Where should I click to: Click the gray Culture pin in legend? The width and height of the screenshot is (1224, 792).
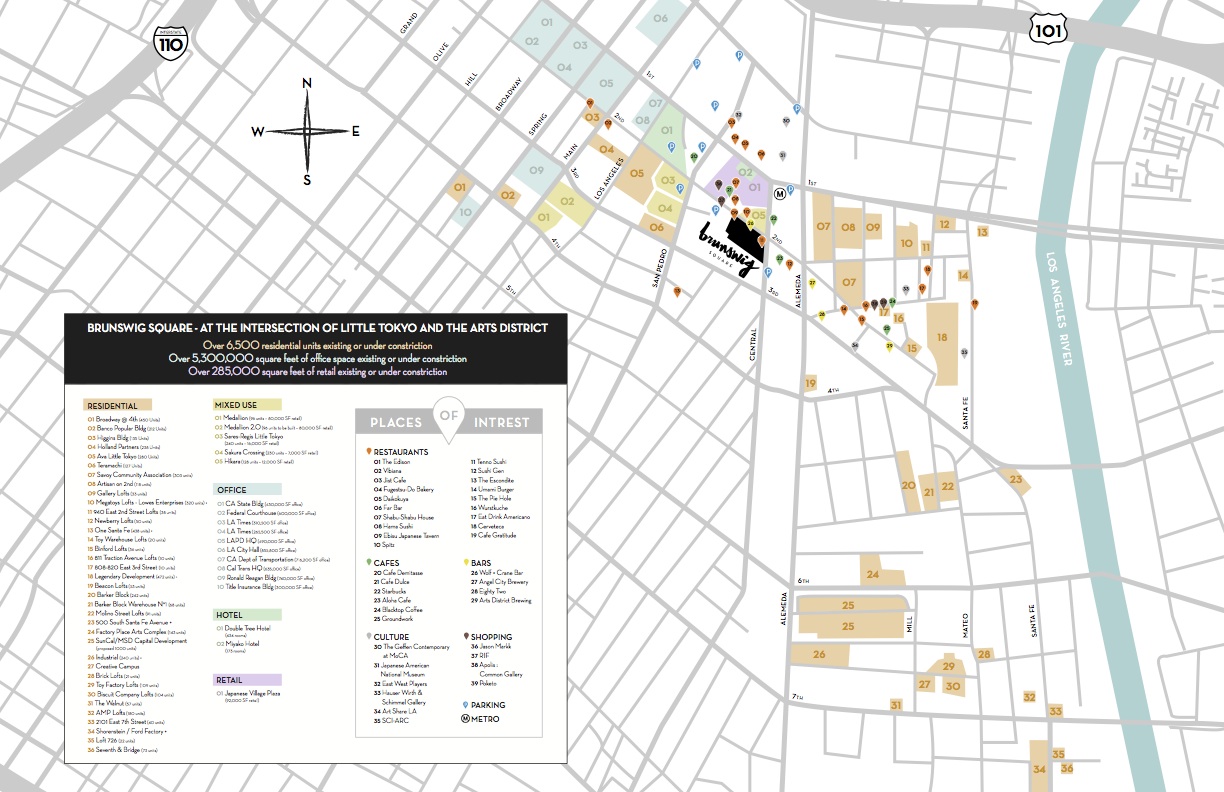[x=369, y=636]
